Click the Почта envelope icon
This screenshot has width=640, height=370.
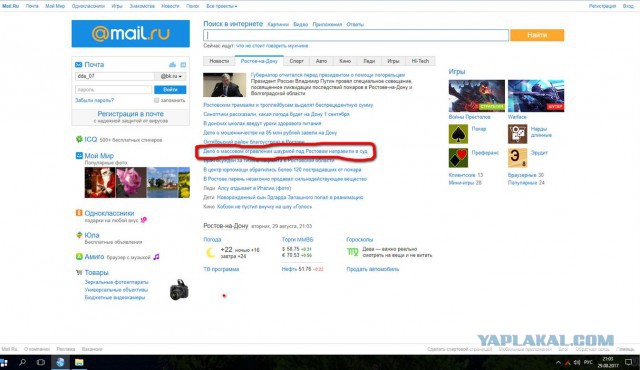click(78, 65)
